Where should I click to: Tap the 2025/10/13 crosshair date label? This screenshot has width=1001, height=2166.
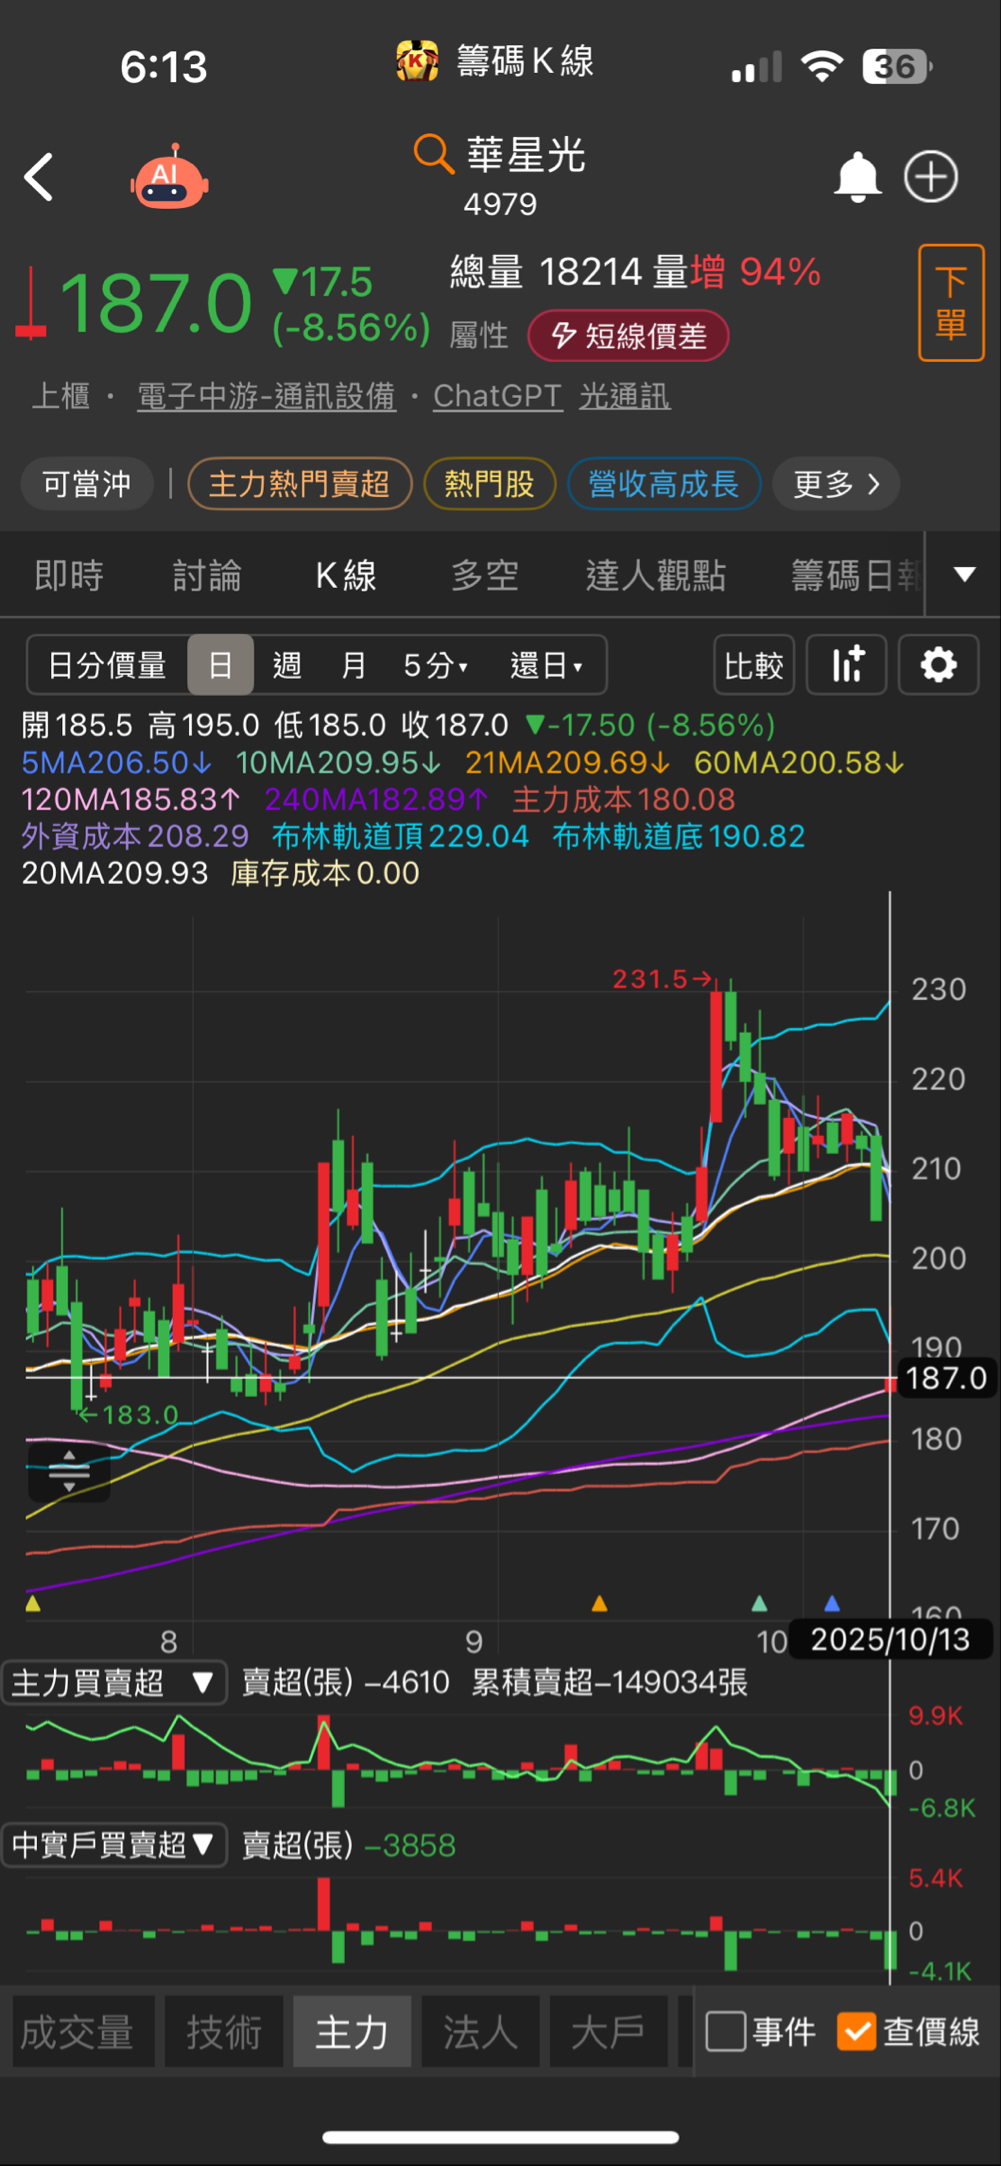(890, 1640)
